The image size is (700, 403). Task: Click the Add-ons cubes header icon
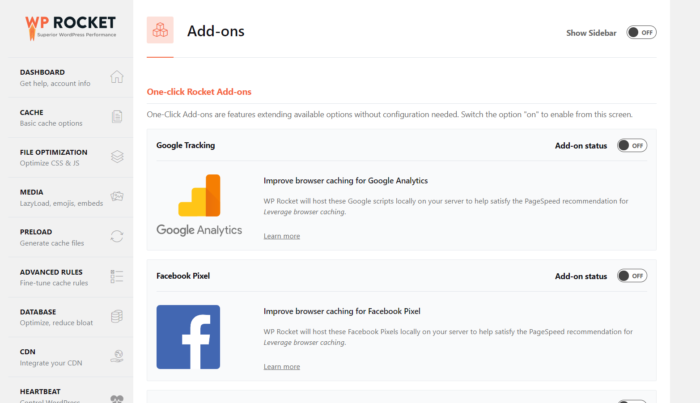pos(160,30)
